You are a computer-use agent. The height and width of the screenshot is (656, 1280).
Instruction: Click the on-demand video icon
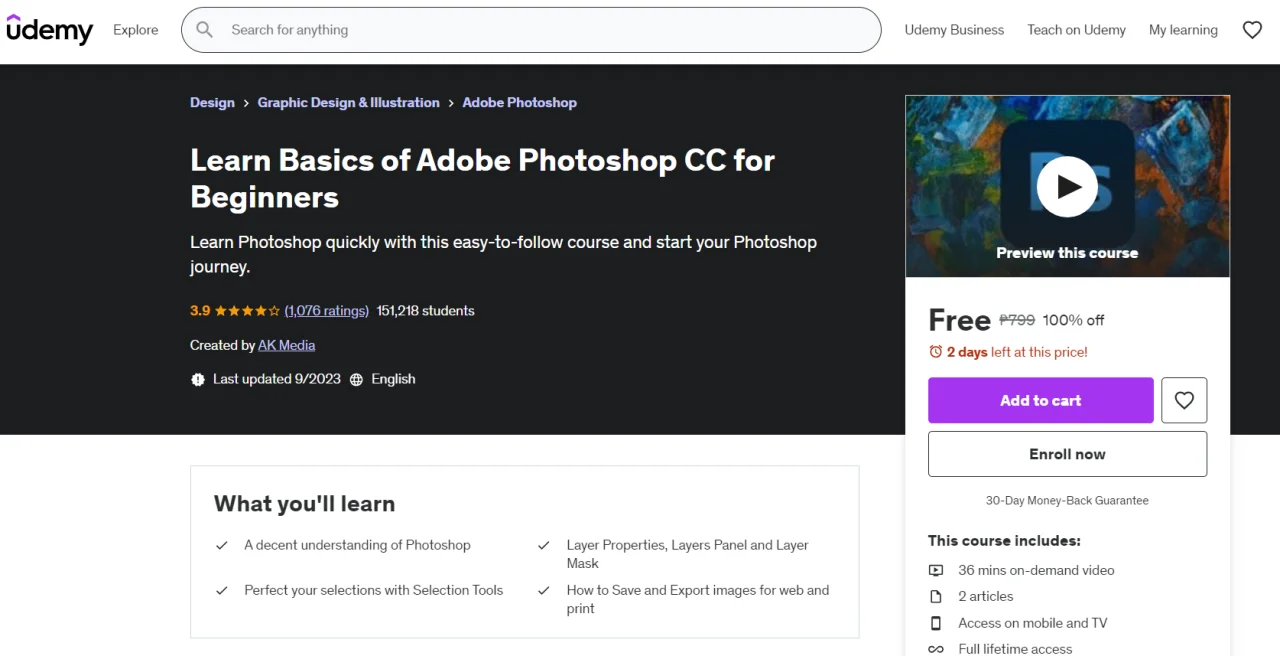[936, 571]
